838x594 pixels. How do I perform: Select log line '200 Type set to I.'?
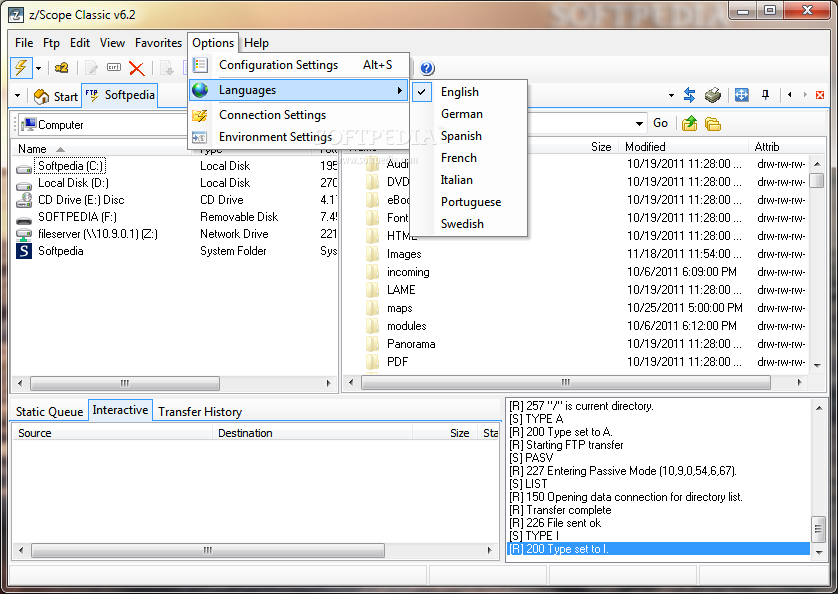point(658,549)
